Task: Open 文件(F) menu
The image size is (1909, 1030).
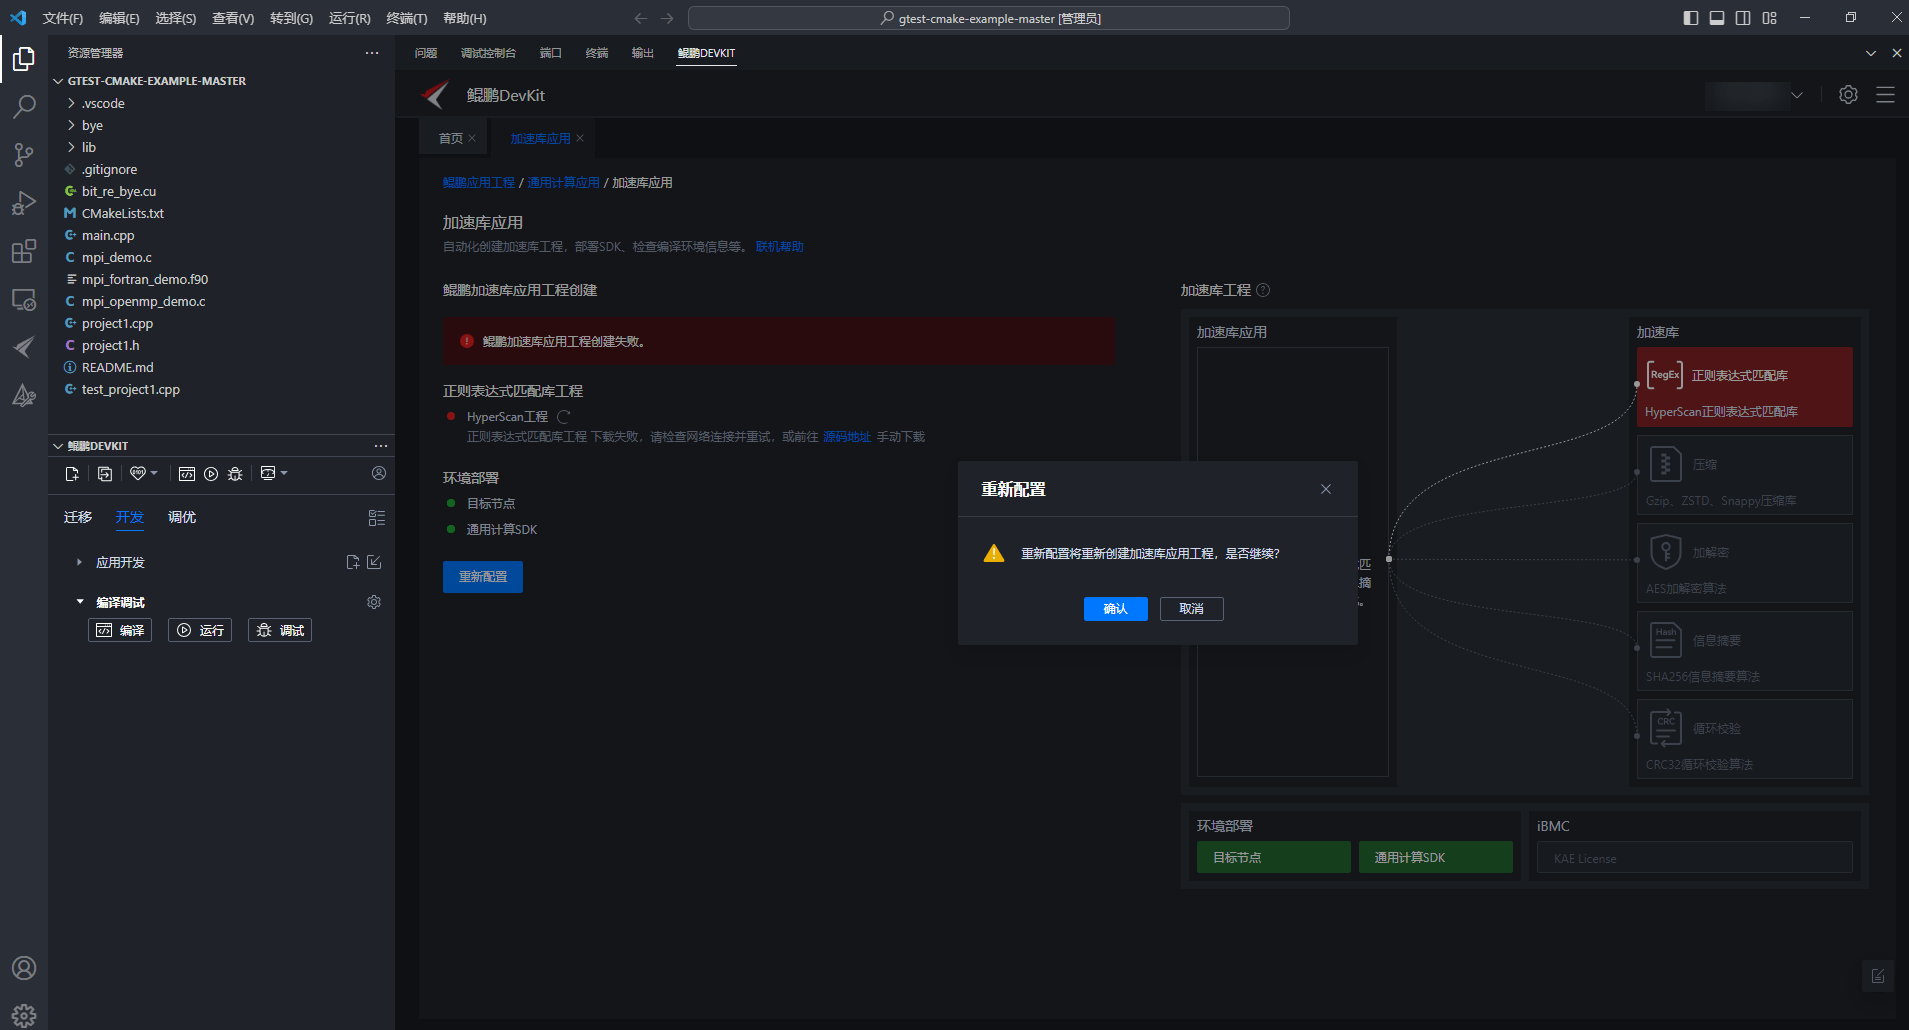Action: [x=63, y=18]
